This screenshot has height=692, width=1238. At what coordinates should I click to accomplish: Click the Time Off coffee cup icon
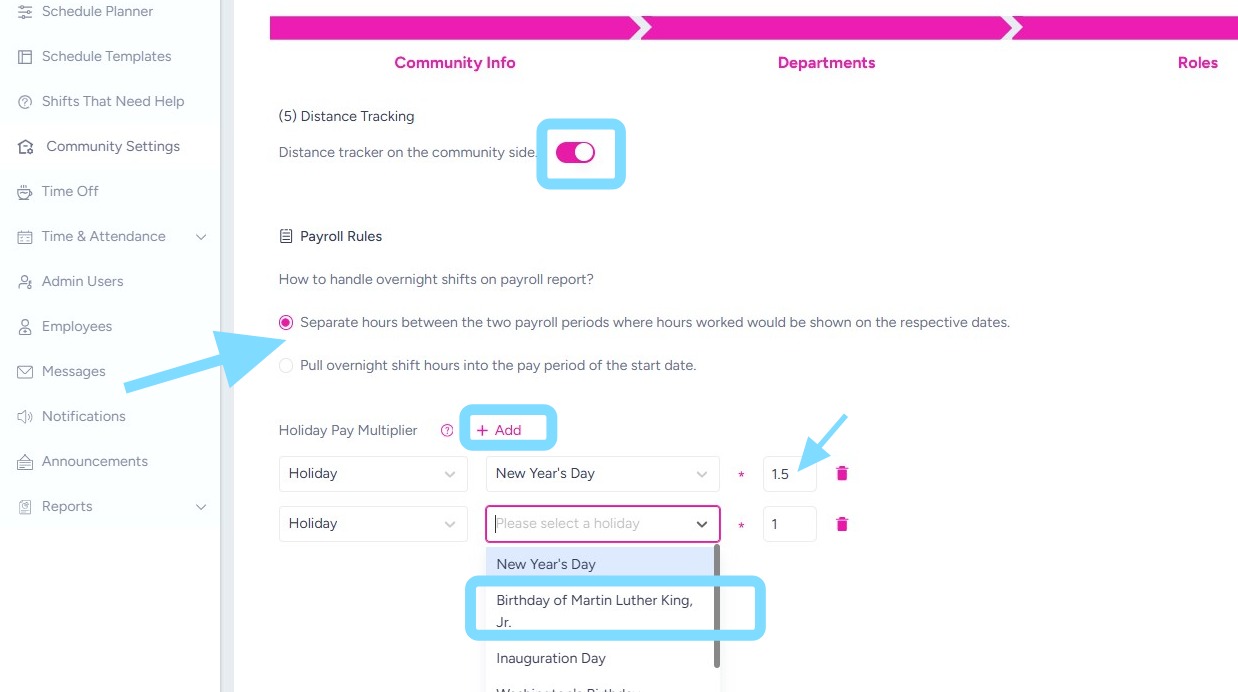25,192
